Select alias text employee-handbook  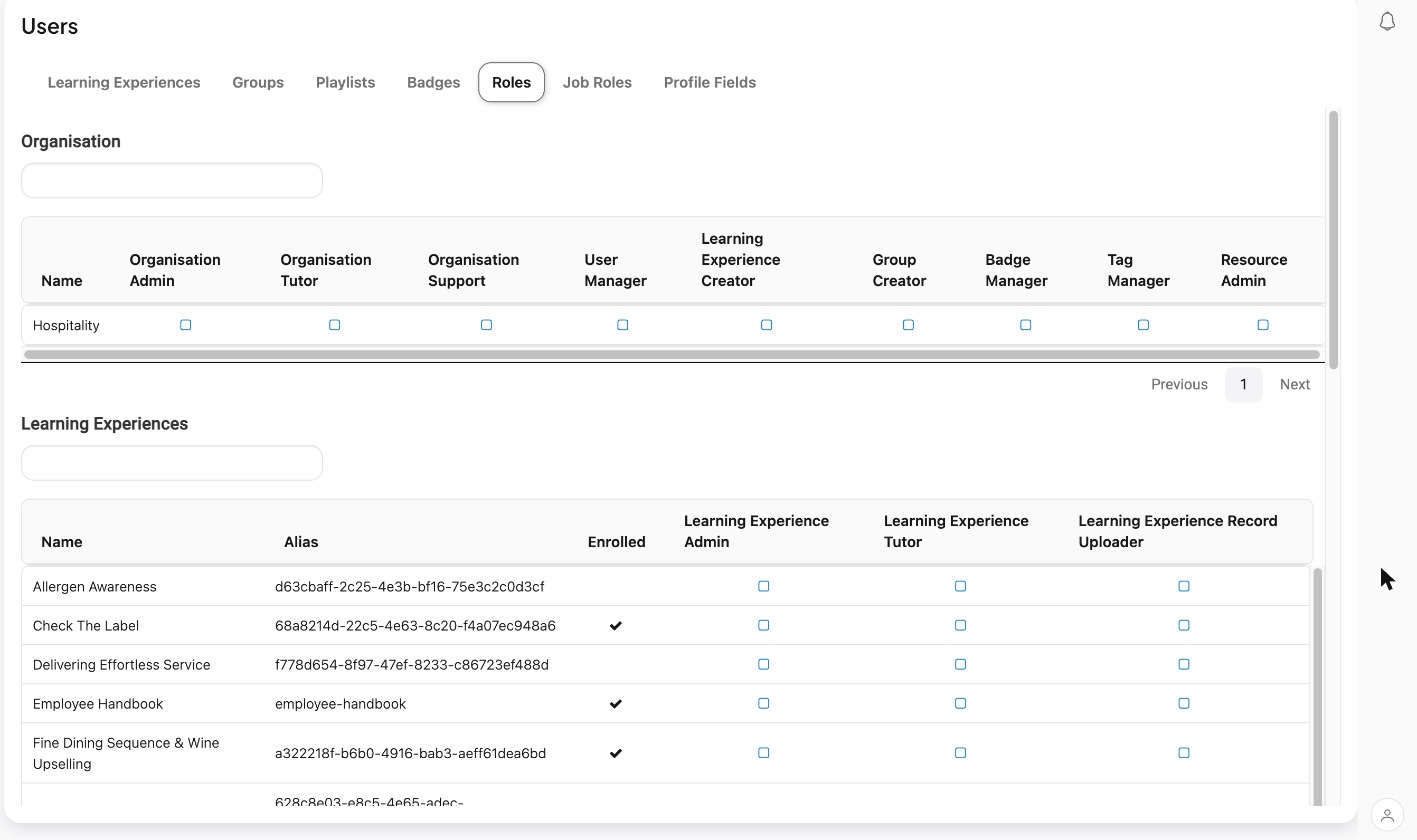click(x=340, y=703)
